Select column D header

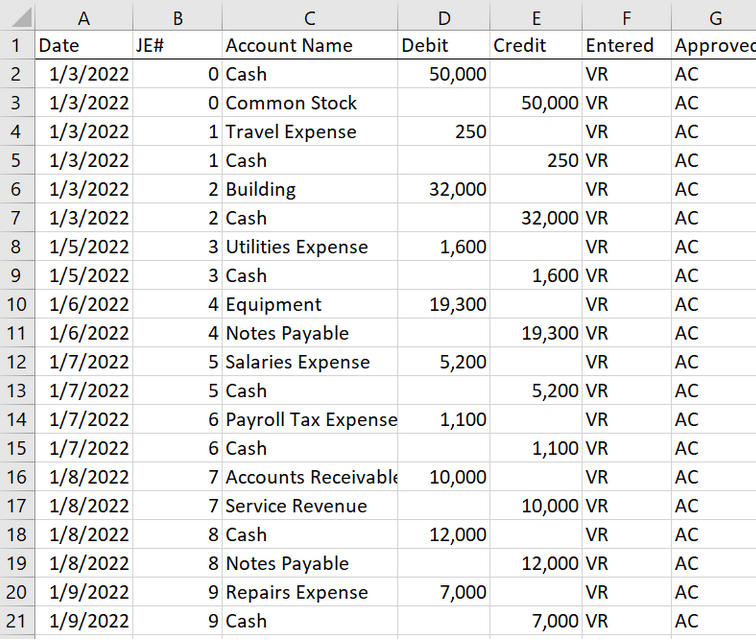[444, 17]
